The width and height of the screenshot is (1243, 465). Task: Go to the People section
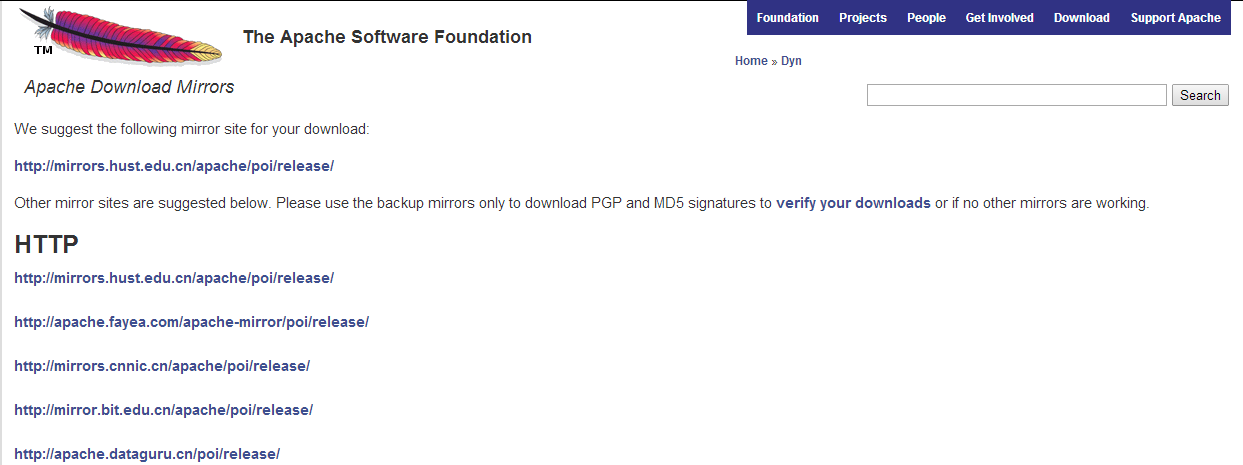click(926, 18)
